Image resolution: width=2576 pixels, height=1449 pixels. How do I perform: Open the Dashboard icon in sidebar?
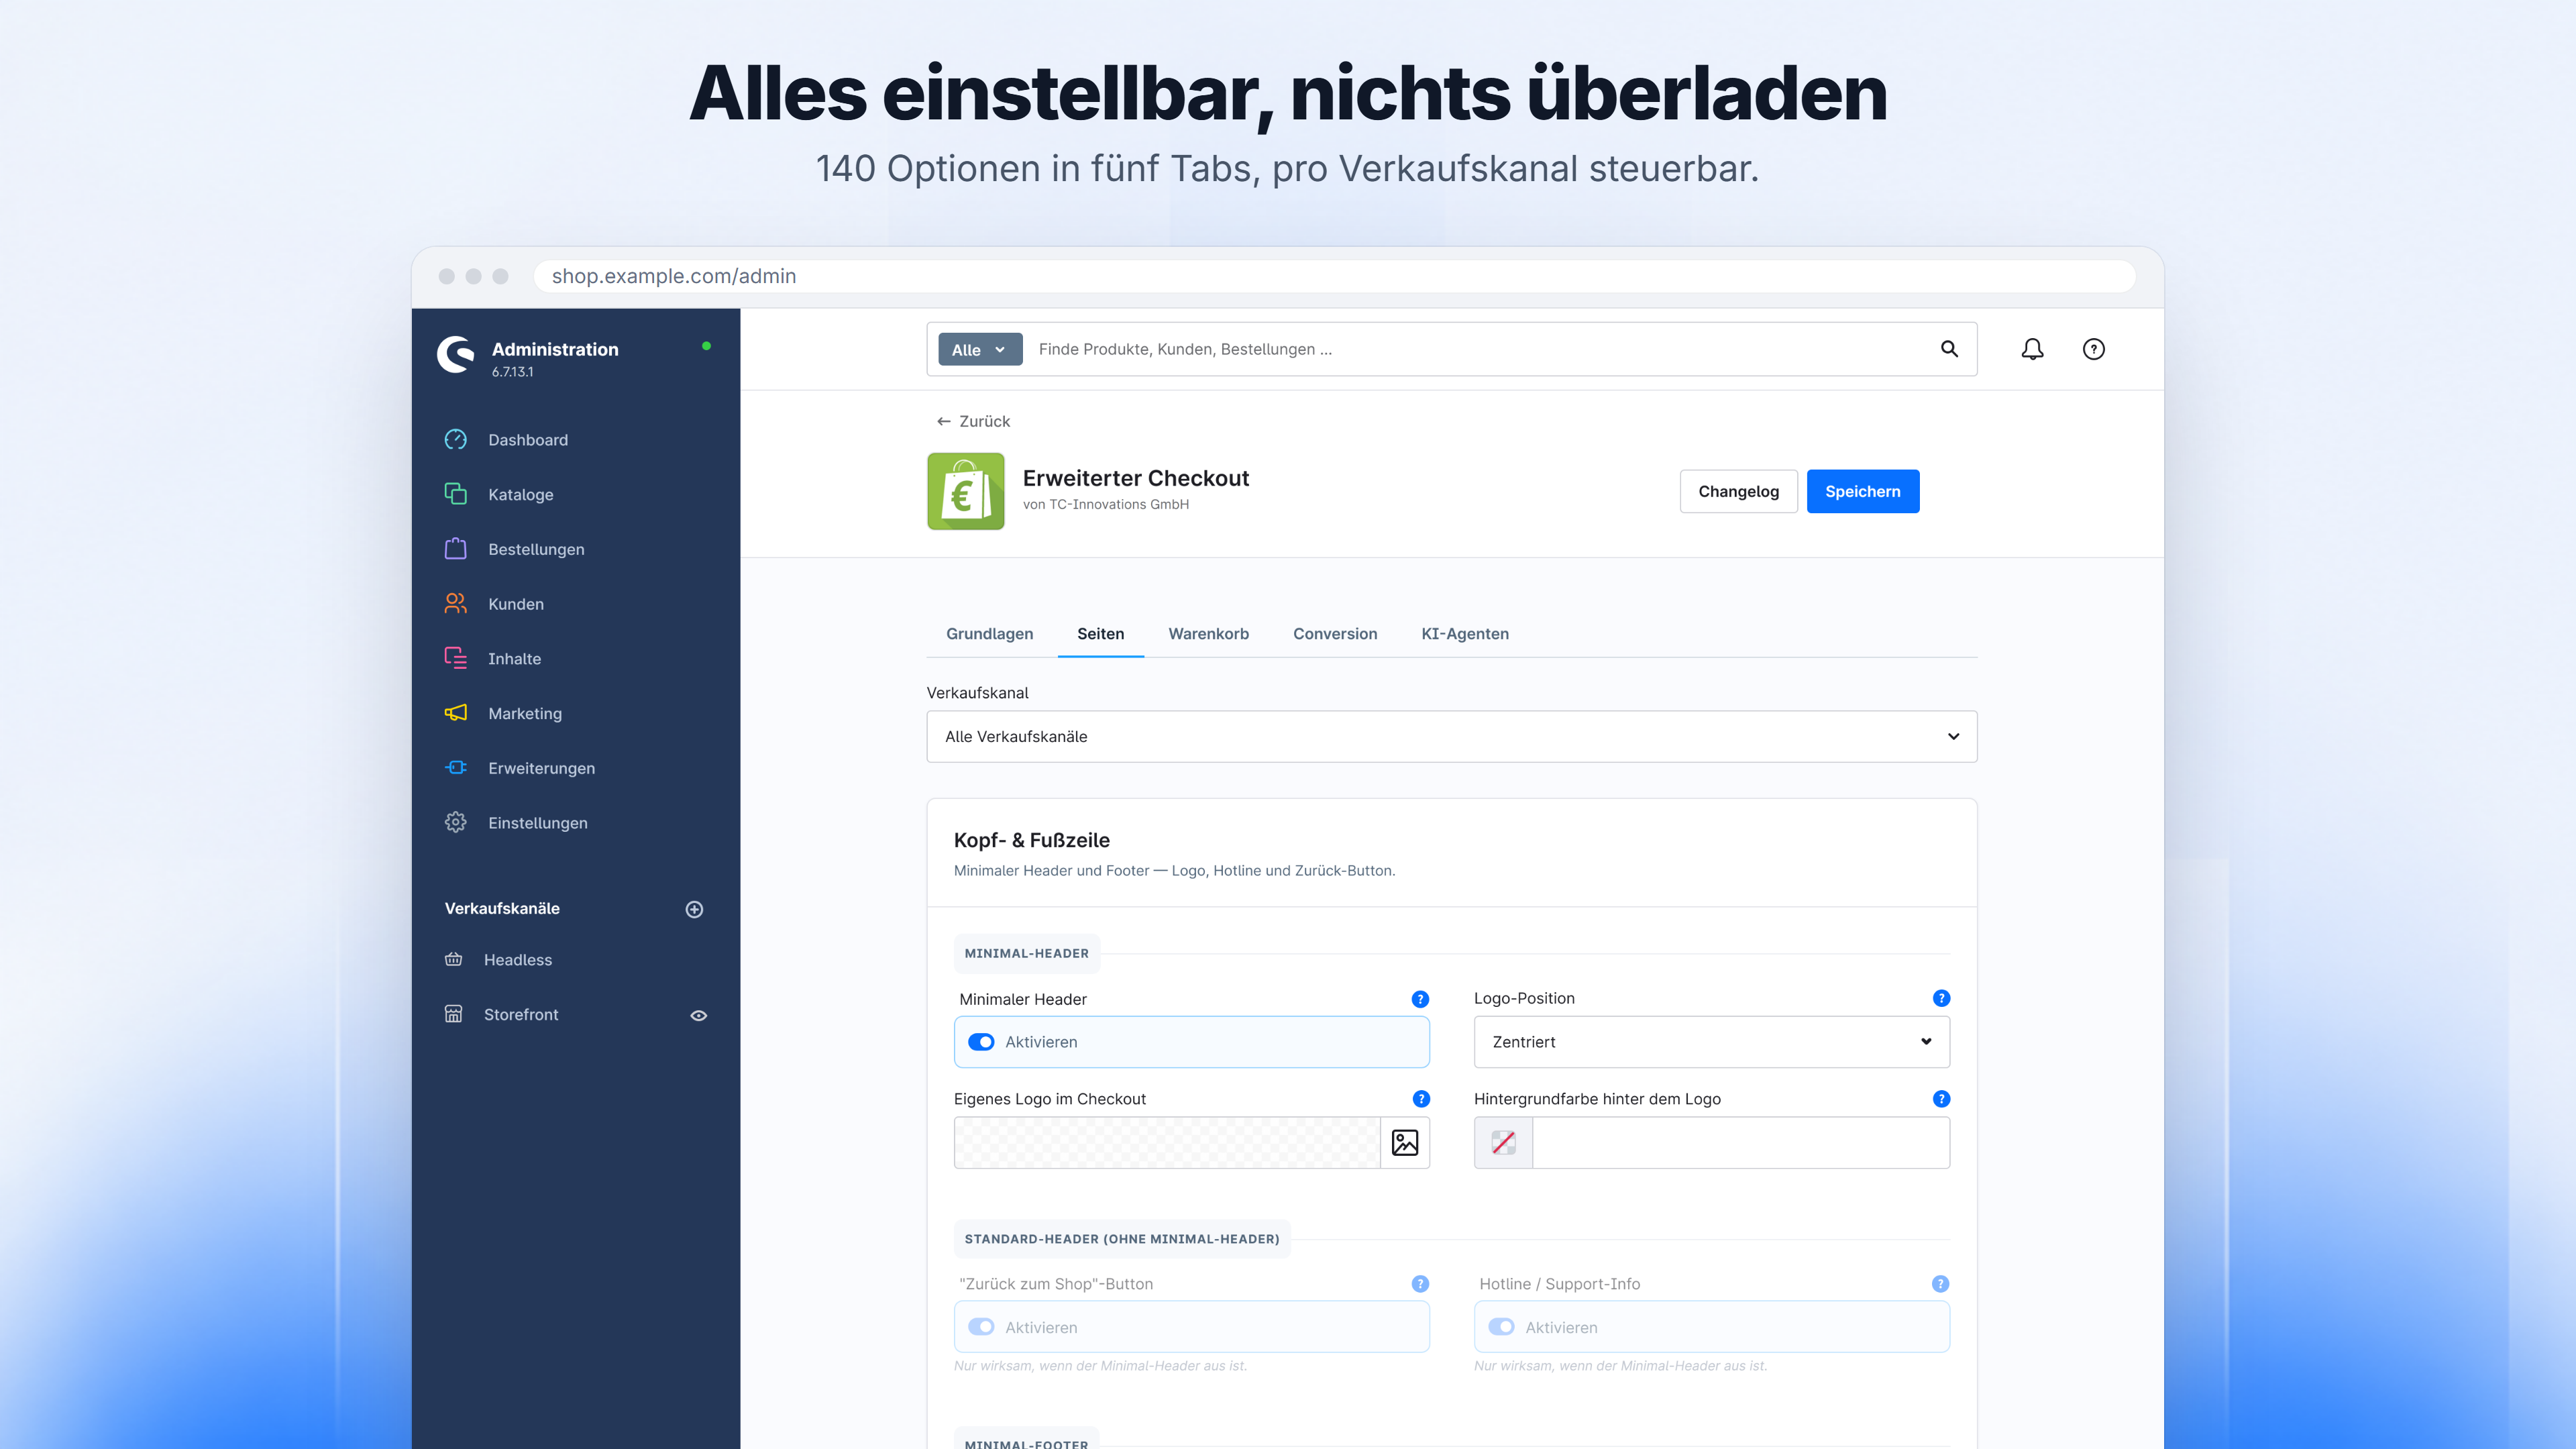(x=456, y=440)
